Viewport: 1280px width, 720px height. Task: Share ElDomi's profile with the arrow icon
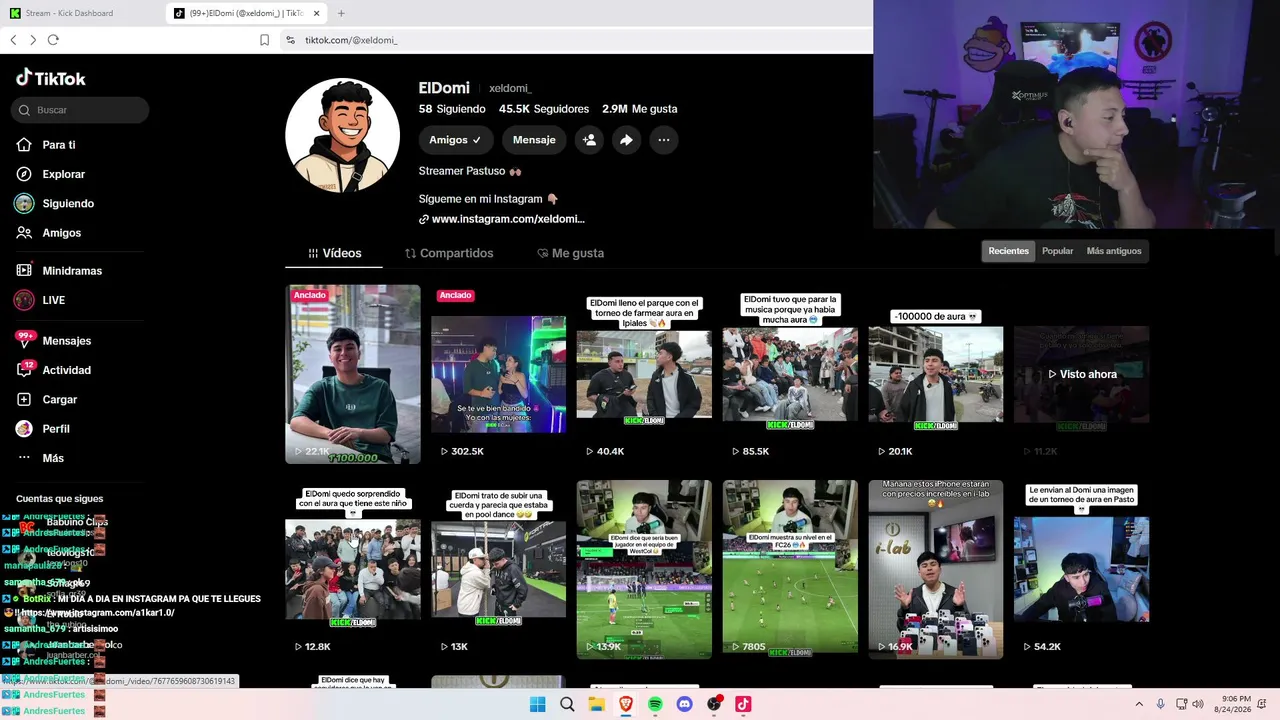tap(626, 140)
